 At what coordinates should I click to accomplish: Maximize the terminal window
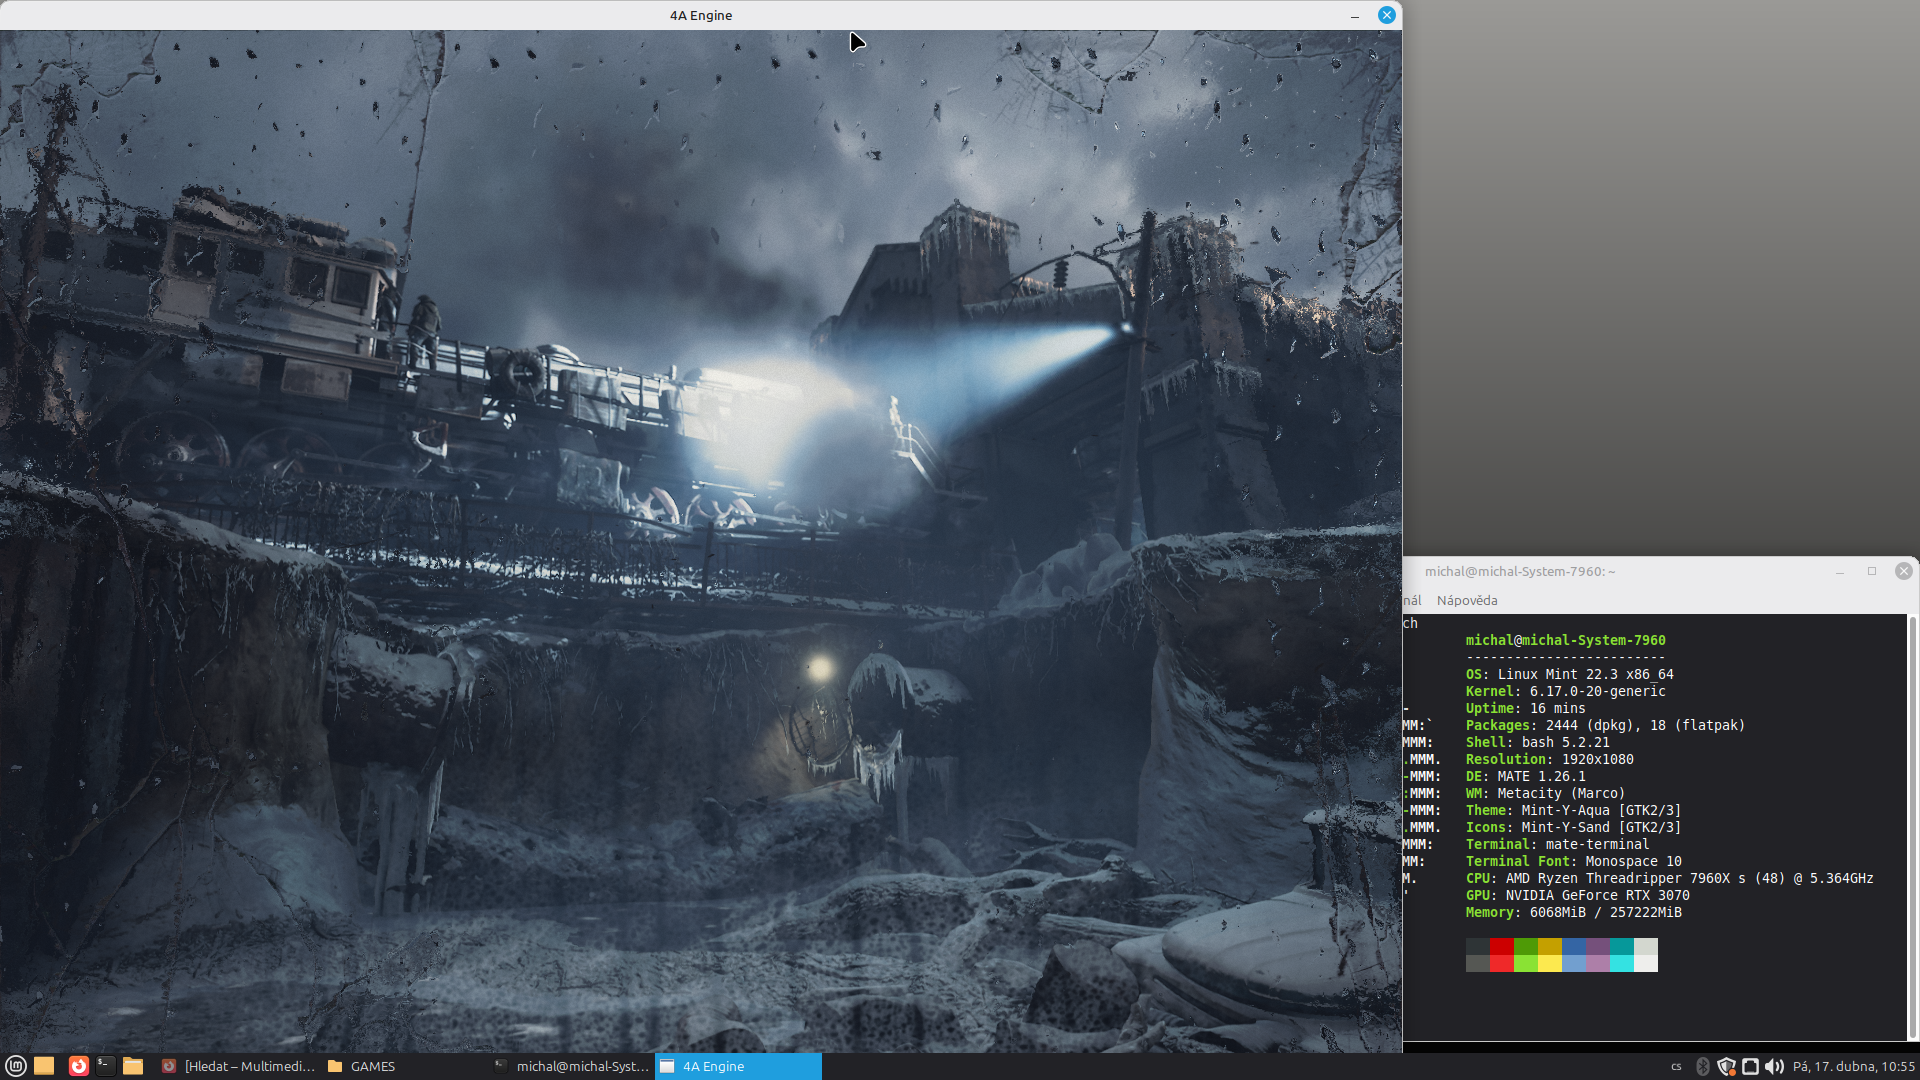click(1872, 571)
